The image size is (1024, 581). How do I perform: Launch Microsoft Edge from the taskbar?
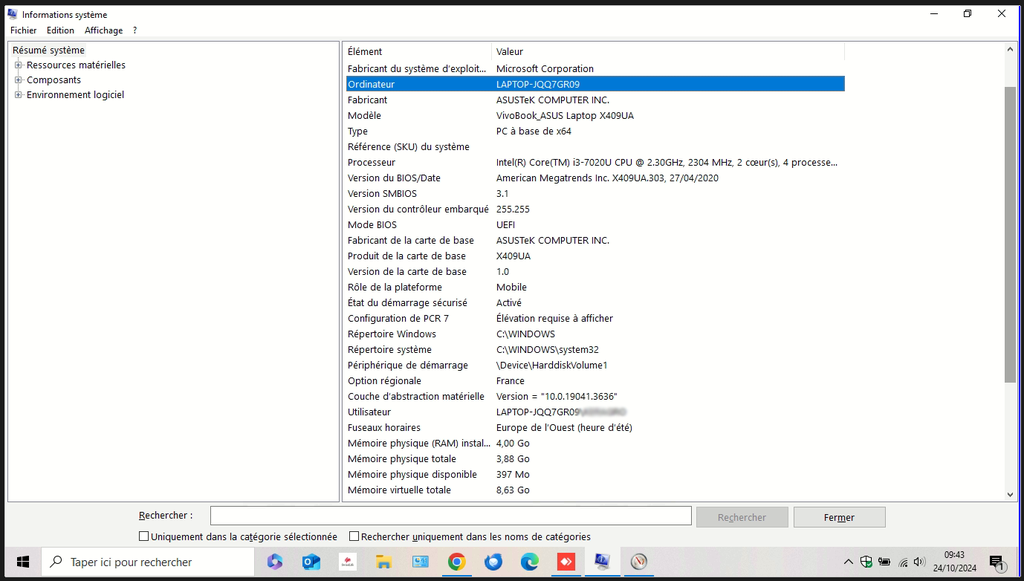(x=530, y=561)
